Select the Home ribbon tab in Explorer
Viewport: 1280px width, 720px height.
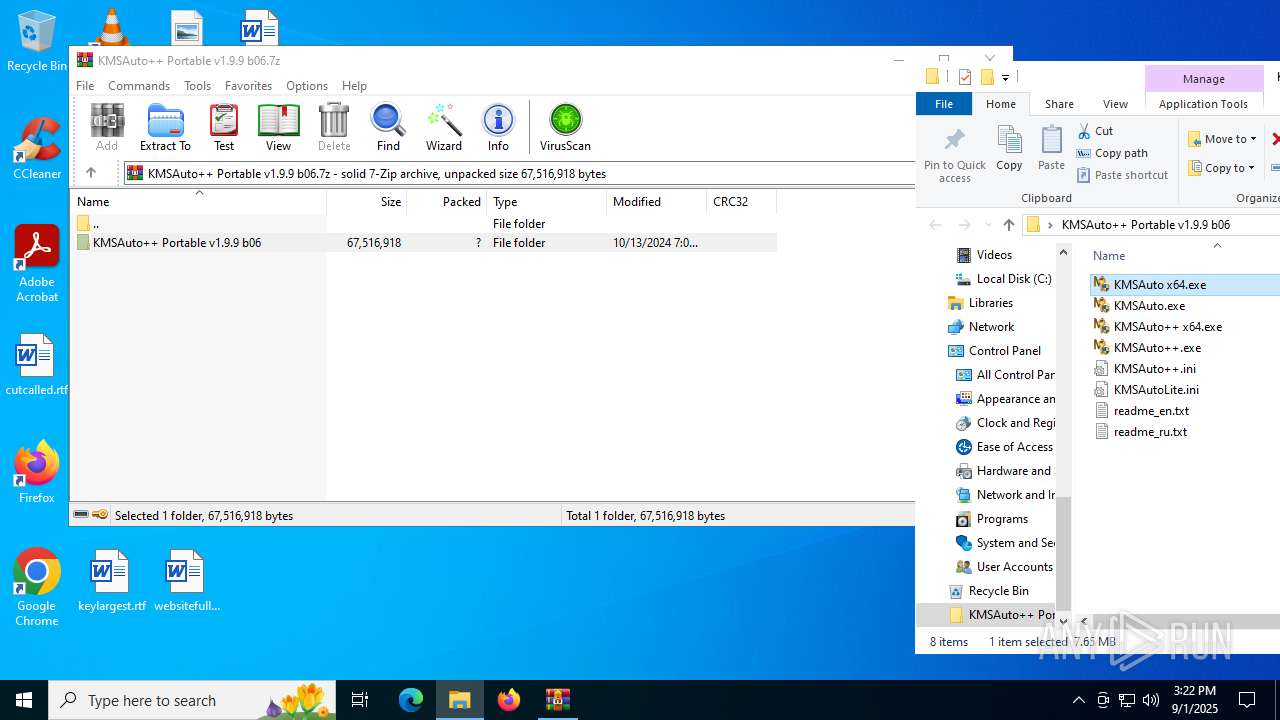click(1001, 104)
